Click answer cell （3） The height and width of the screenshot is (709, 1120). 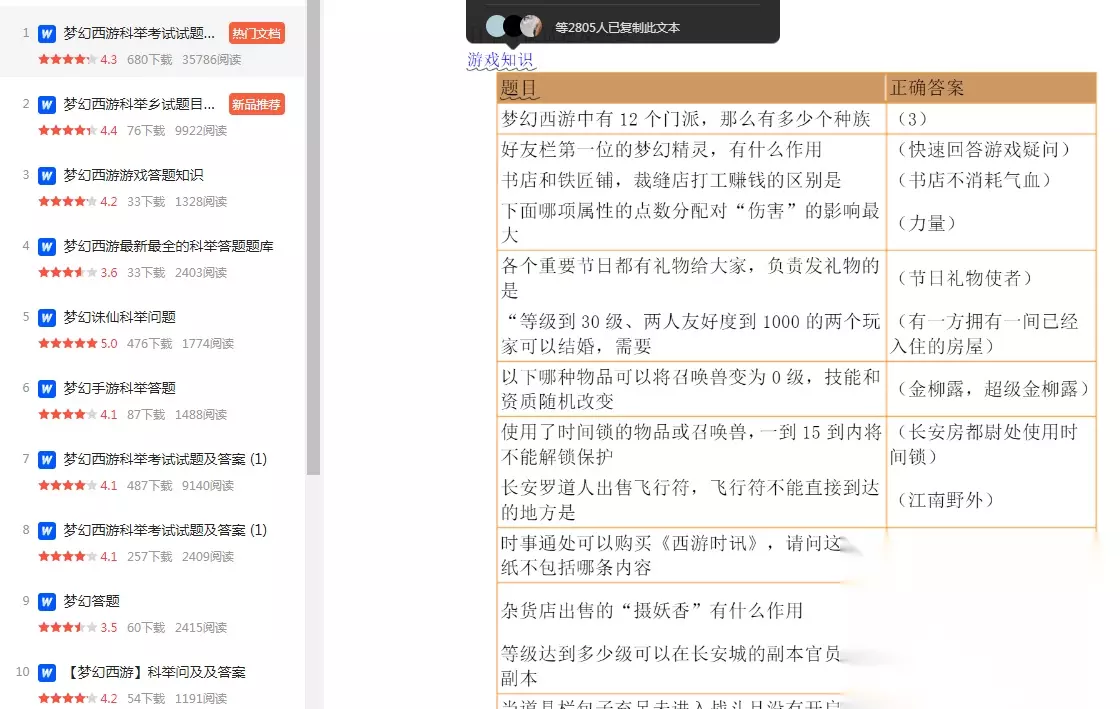(x=911, y=119)
